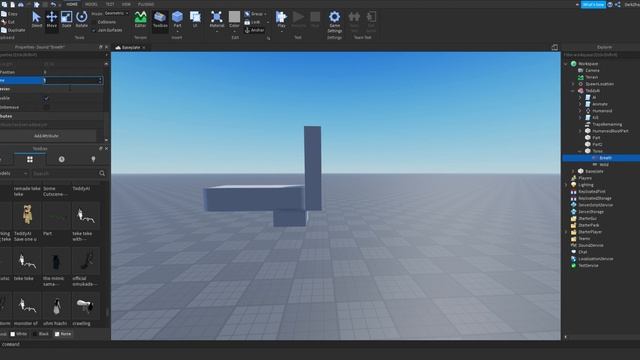This screenshot has height=360, width=640.
Task: Open the Toolbox Recent clock tab
Action: click(x=62, y=159)
